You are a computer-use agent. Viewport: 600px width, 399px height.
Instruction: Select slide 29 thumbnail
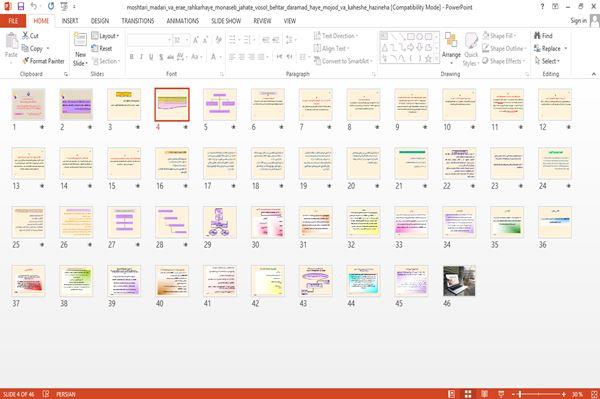tap(220, 222)
